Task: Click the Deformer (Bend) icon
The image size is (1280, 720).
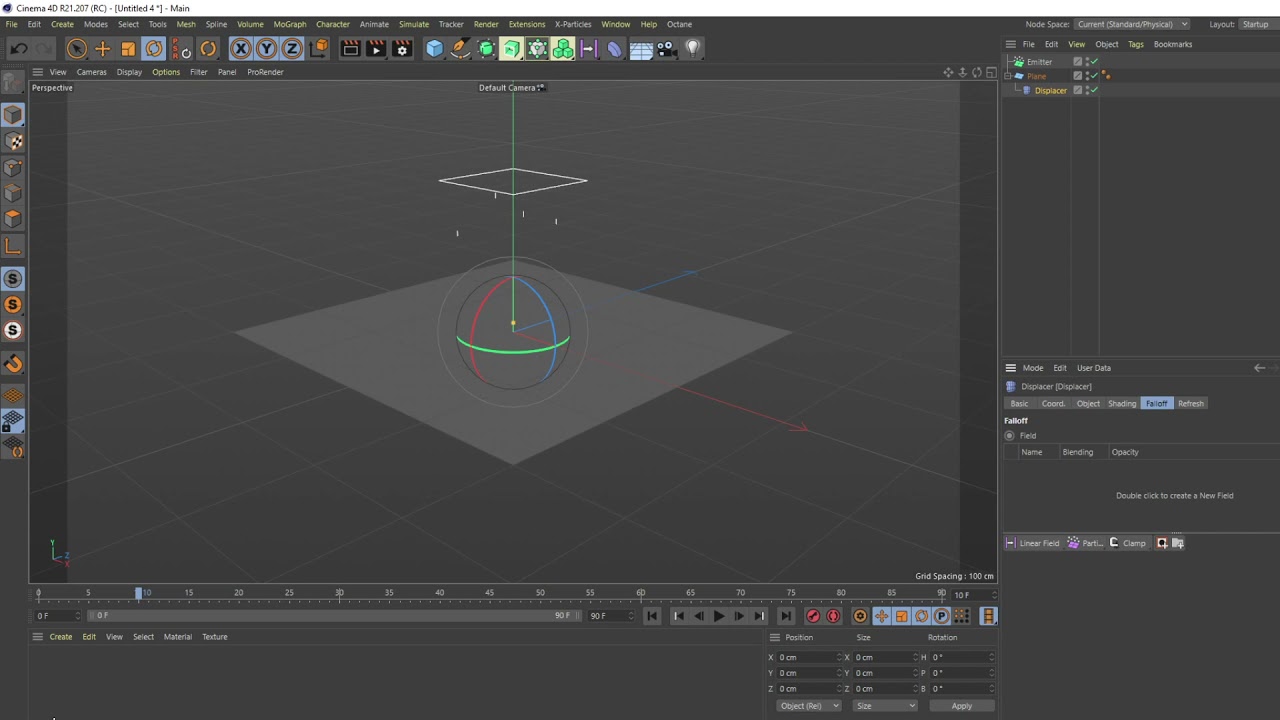Action: coord(614,48)
